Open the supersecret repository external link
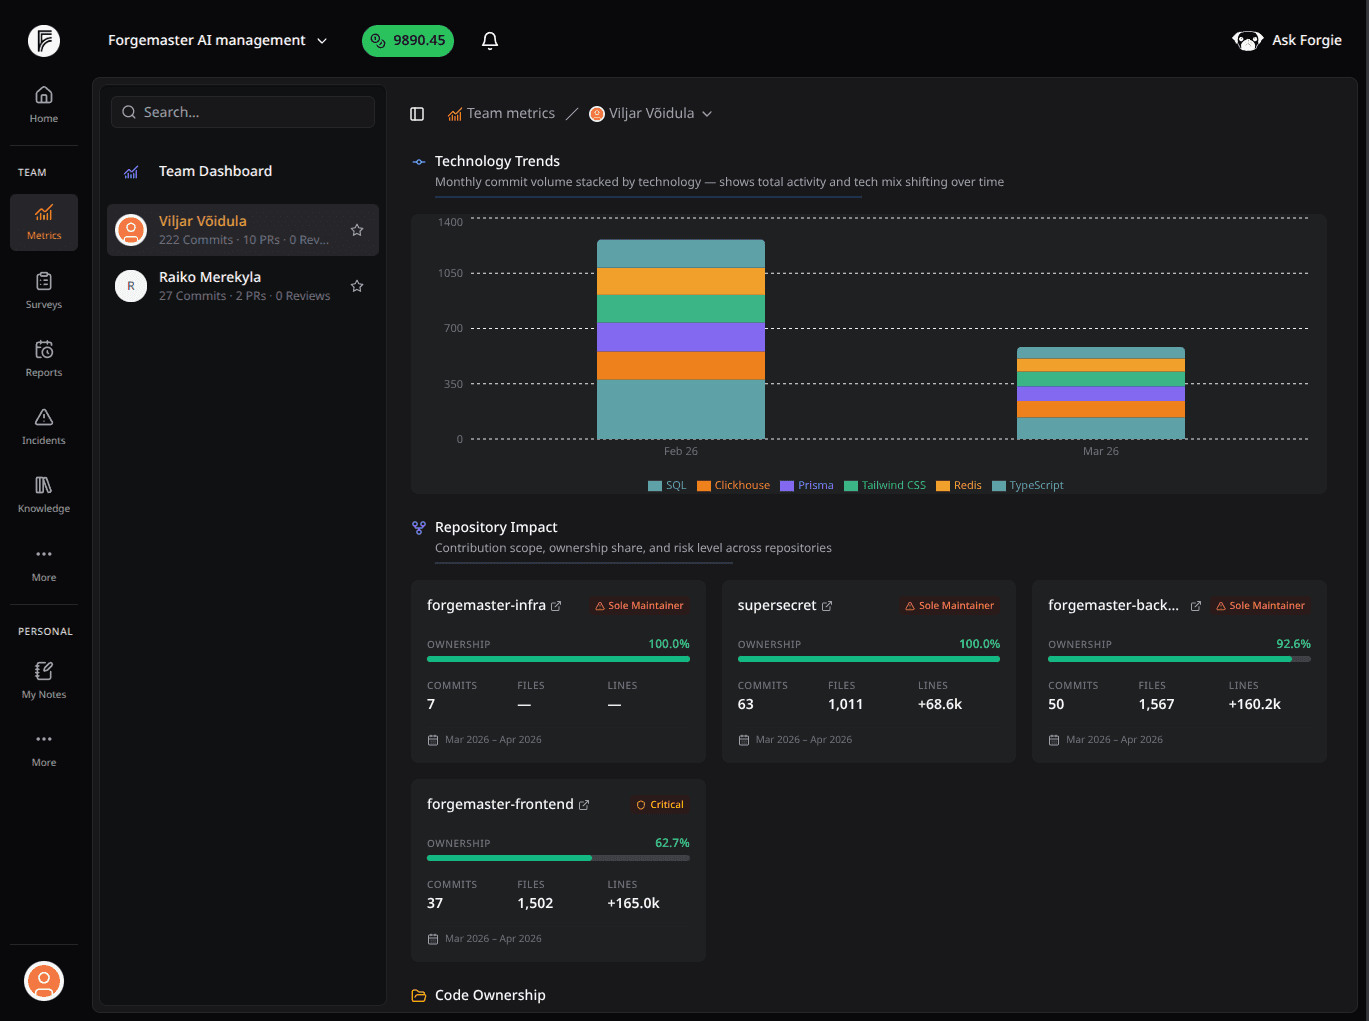 click(x=827, y=605)
